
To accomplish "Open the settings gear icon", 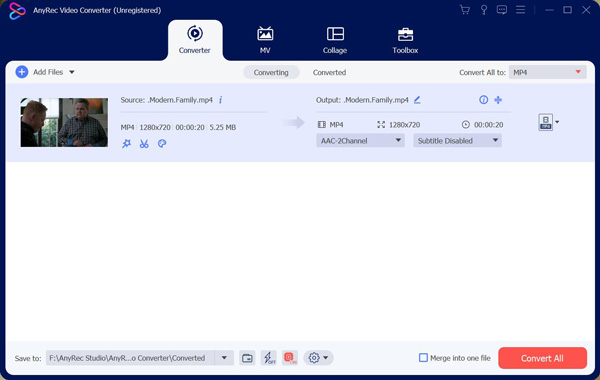I will pos(314,358).
